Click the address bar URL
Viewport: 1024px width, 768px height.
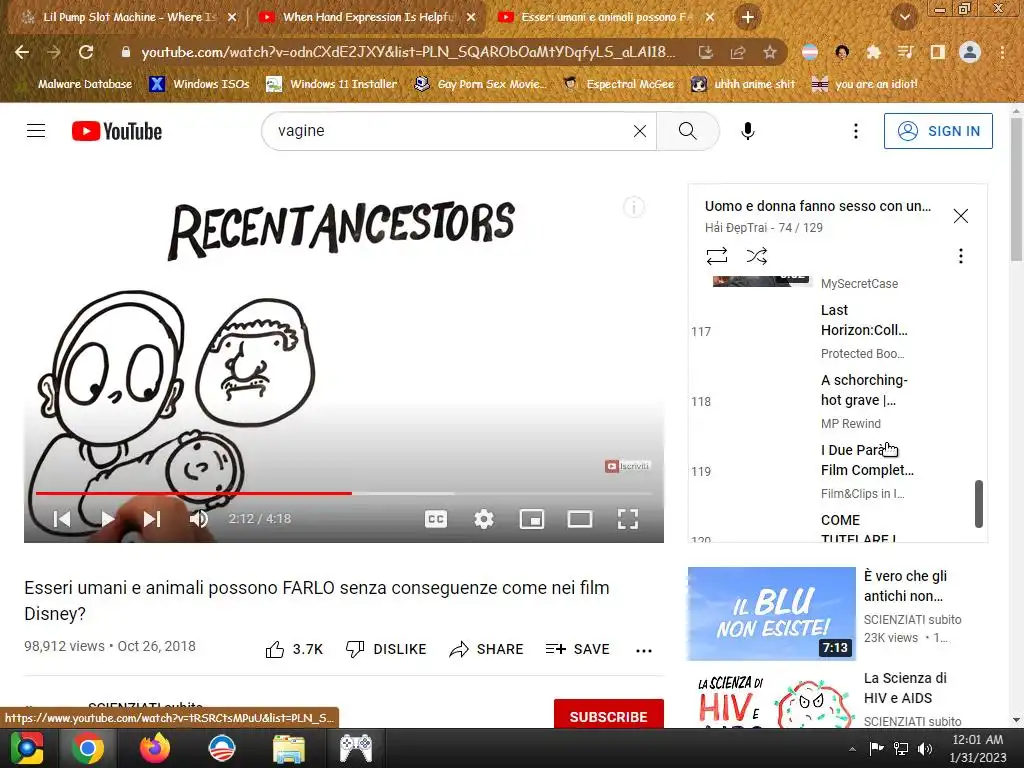408,52
